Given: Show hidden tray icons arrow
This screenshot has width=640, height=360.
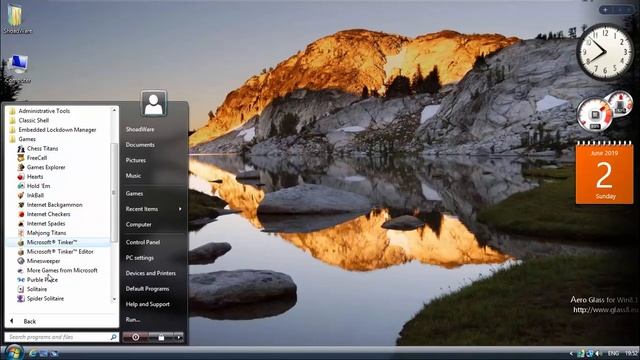Looking at the screenshot, I should coord(571,353).
